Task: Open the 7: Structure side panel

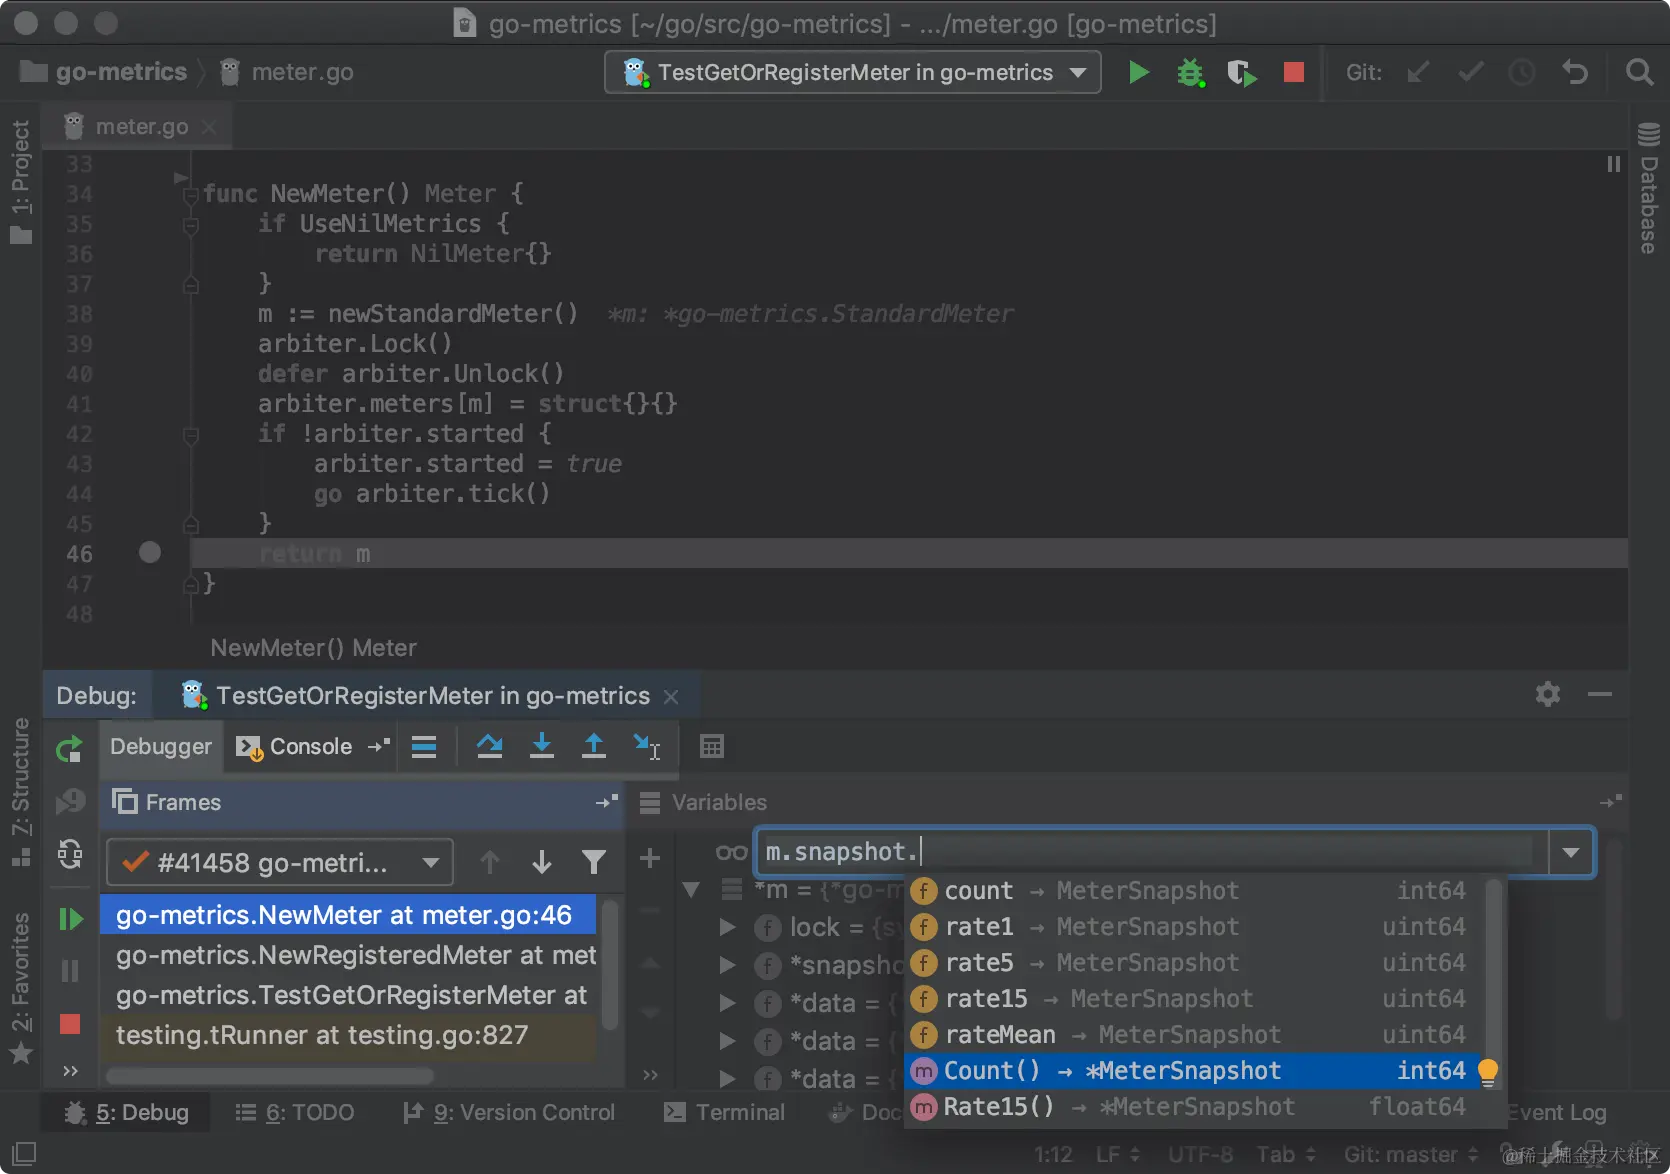Action: (21, 792)
